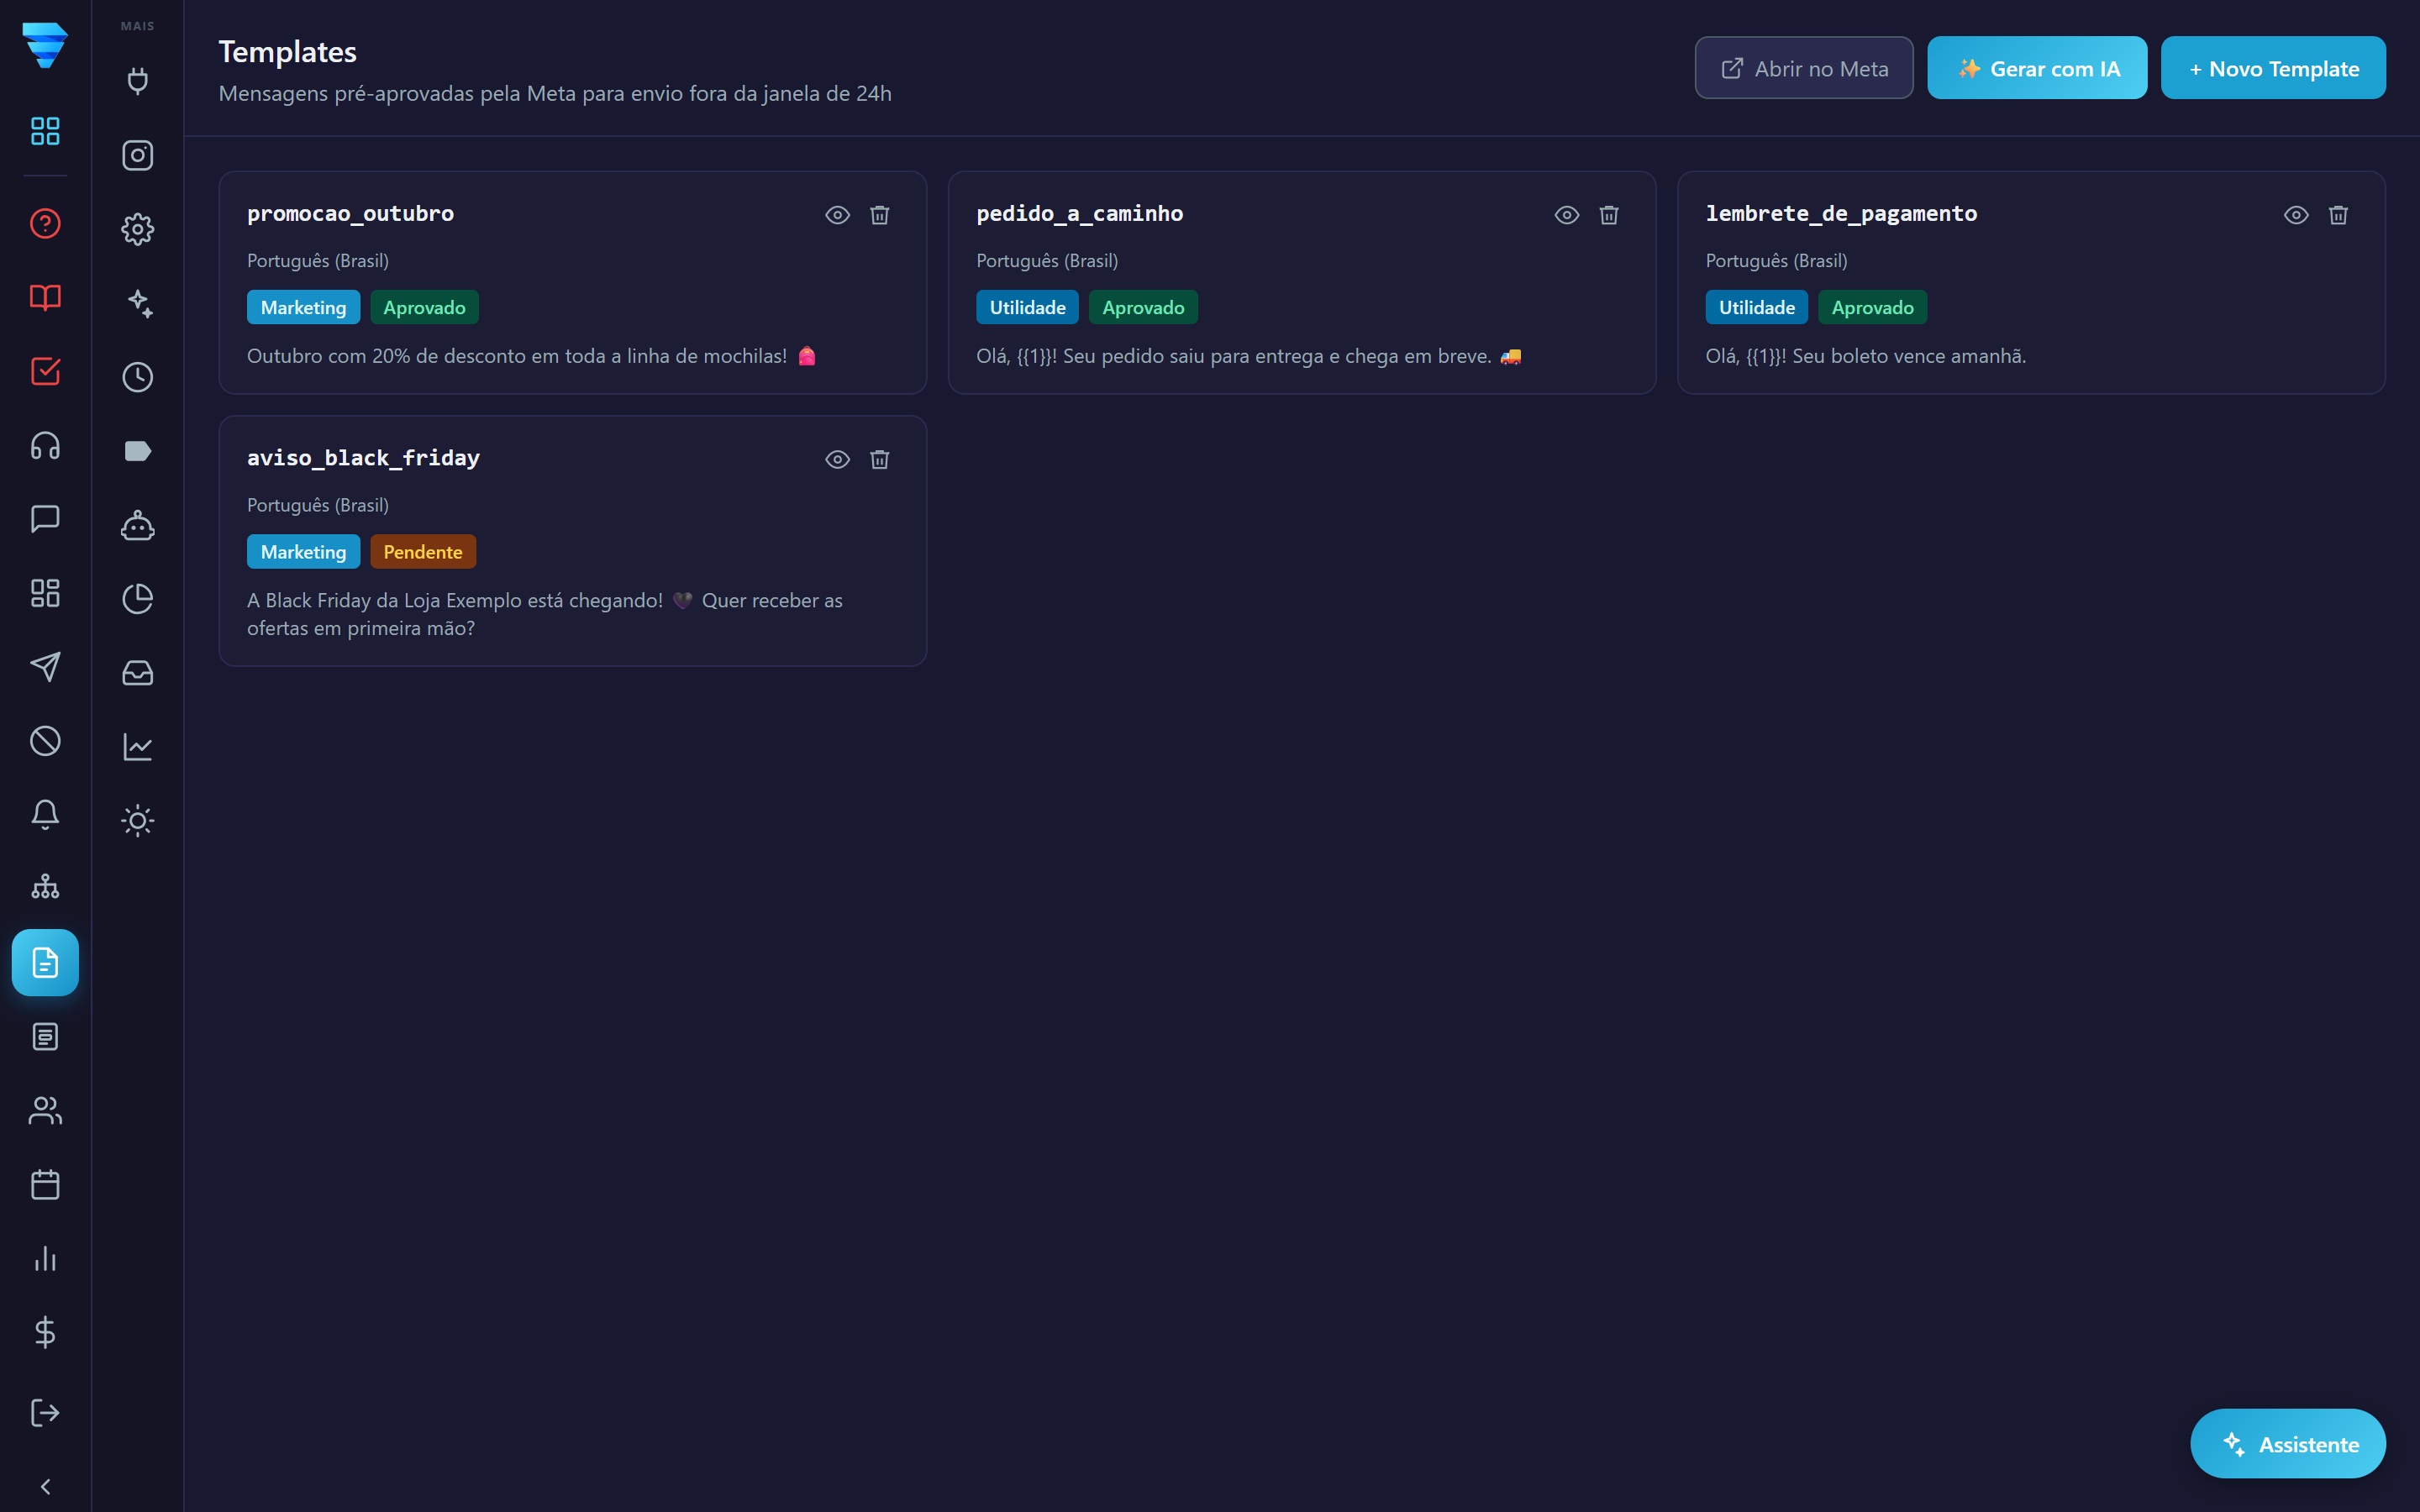Click Gerar com IA button

click(x=2037, y=68)
